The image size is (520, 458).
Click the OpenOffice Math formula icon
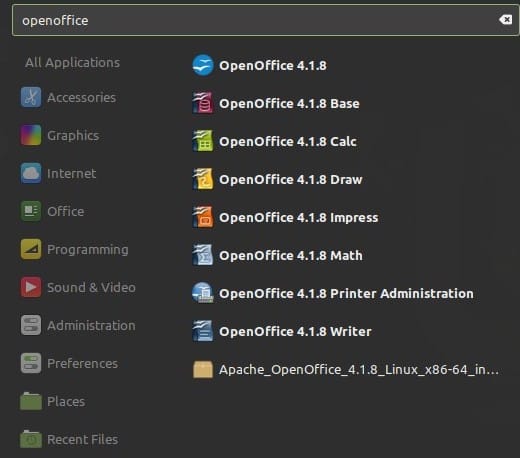tap(203, 255)
